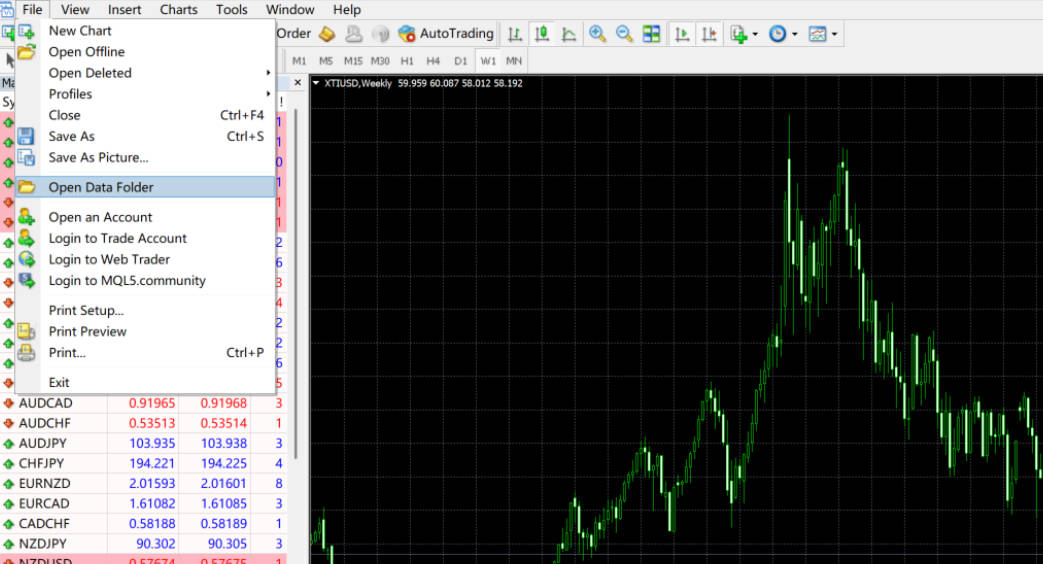The height and width of the screenshot is (564, 1043).
Task: Open the Templates dropdown arrow
Action: click(834, 34)
